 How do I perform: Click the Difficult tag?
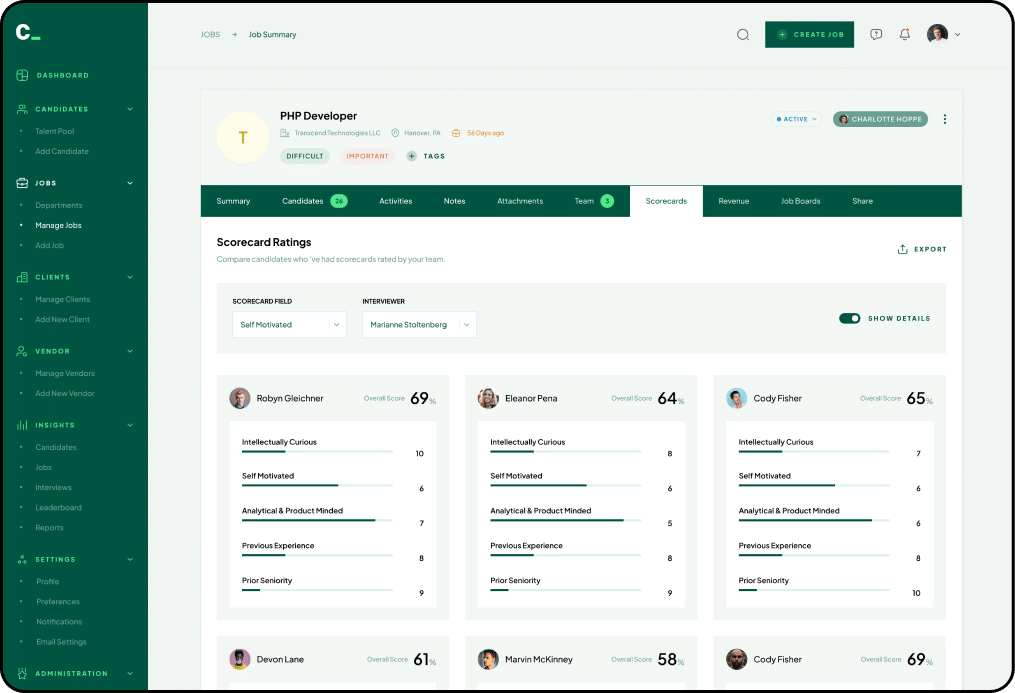point(305,156)
